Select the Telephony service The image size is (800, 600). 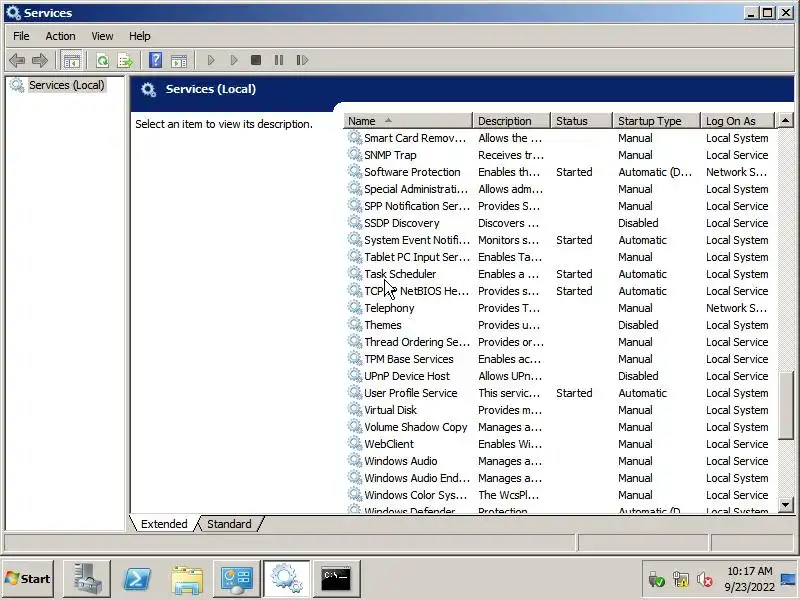(558, 308)
